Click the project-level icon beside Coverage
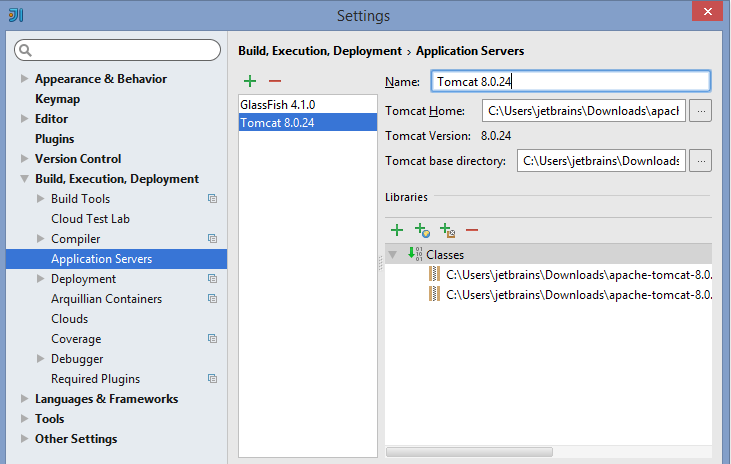This screenshot has width=731, height=464. point(213,339)
